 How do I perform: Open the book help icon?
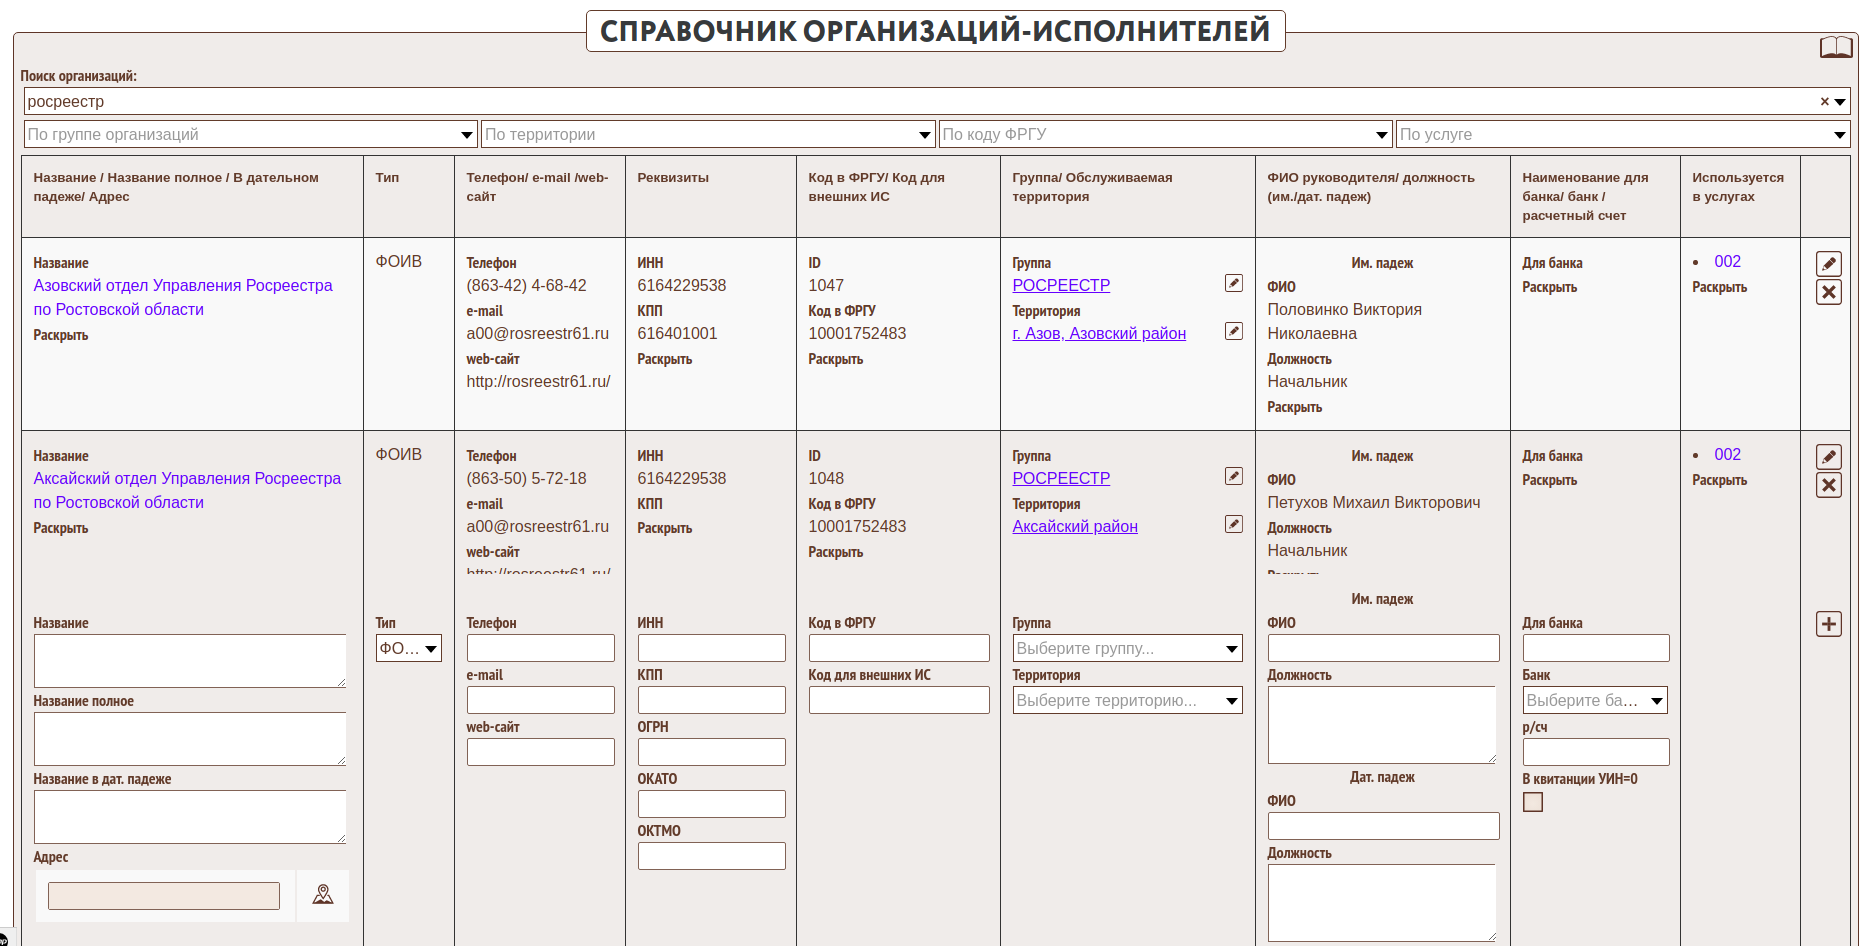click(1835, 47)
